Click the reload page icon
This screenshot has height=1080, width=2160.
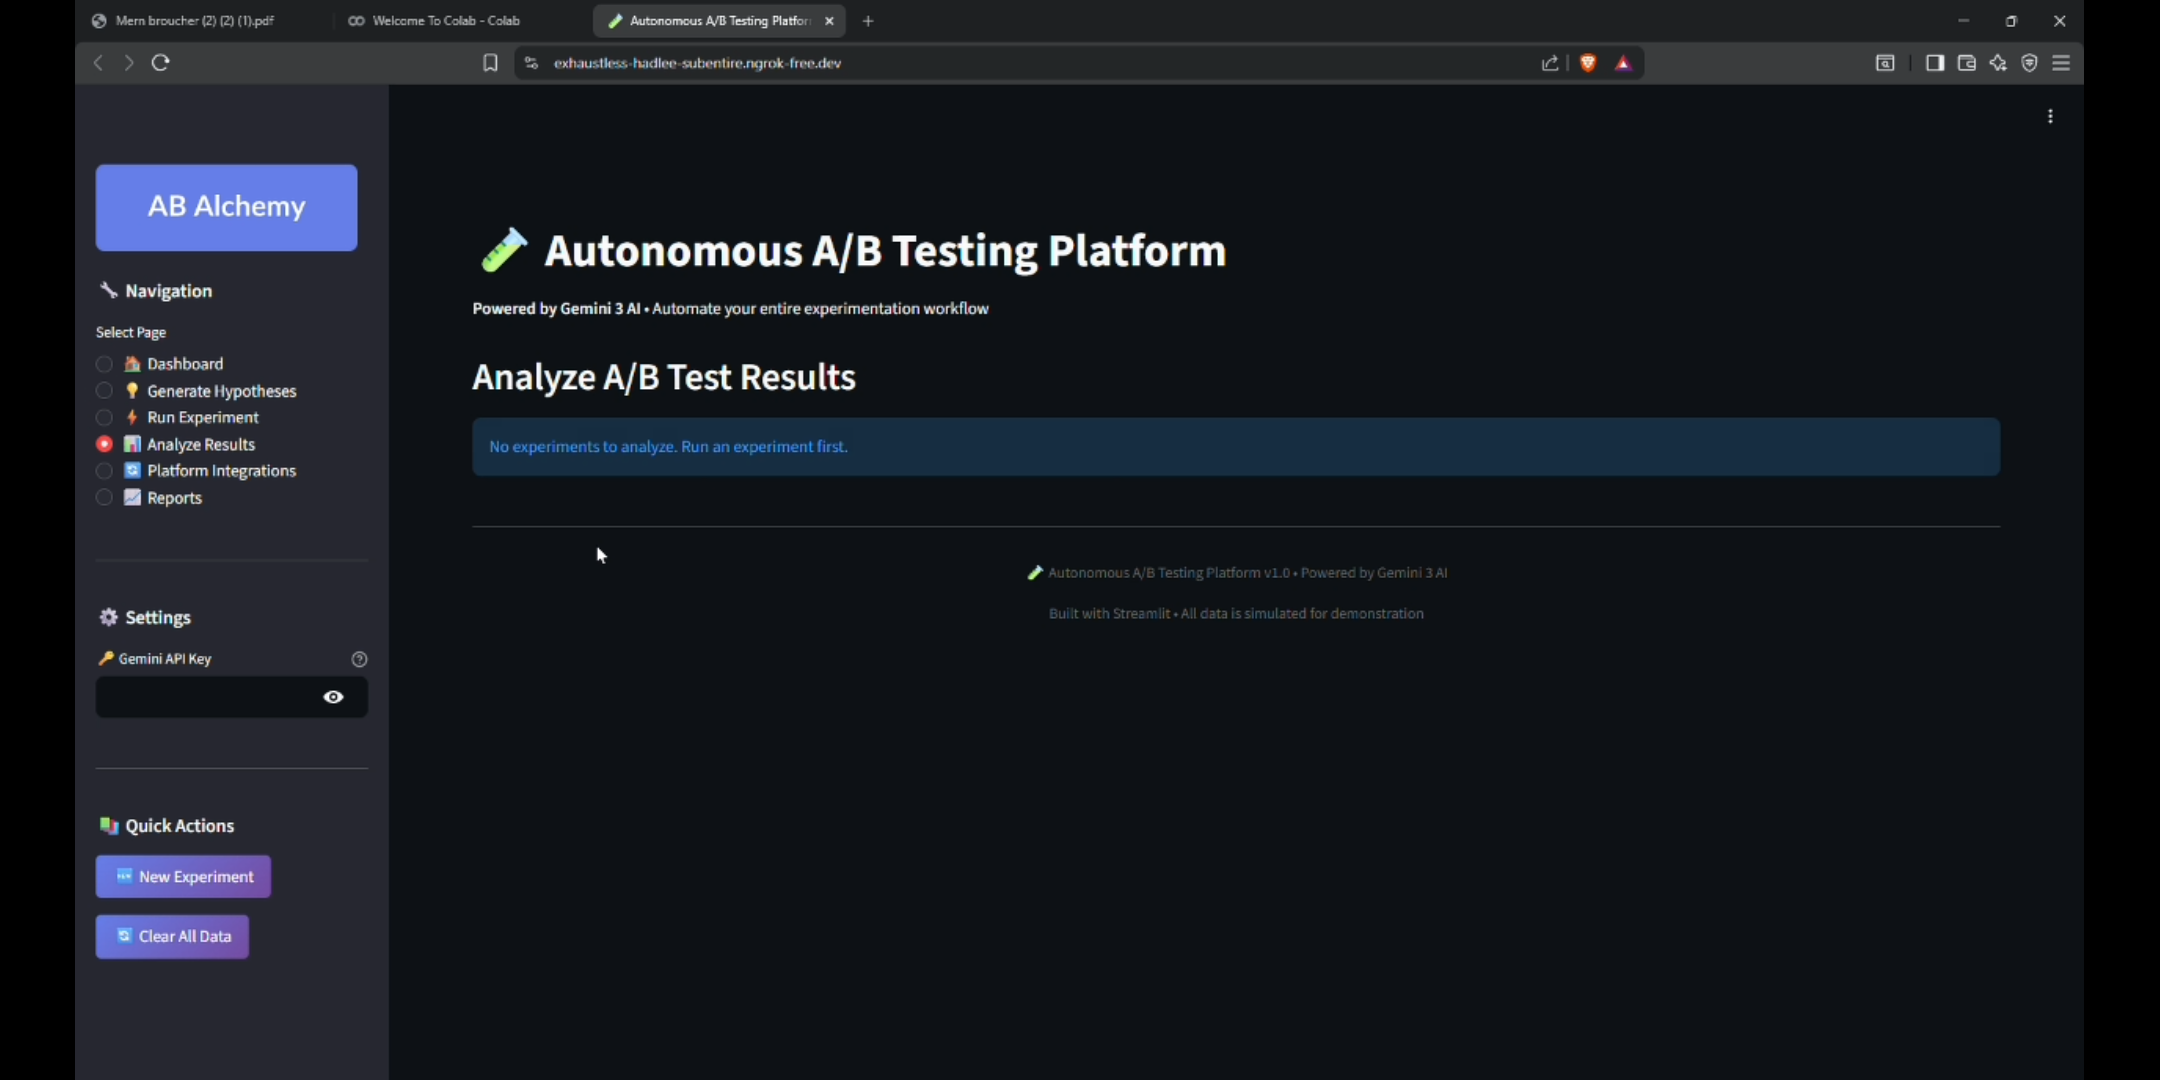coord(160,63)
